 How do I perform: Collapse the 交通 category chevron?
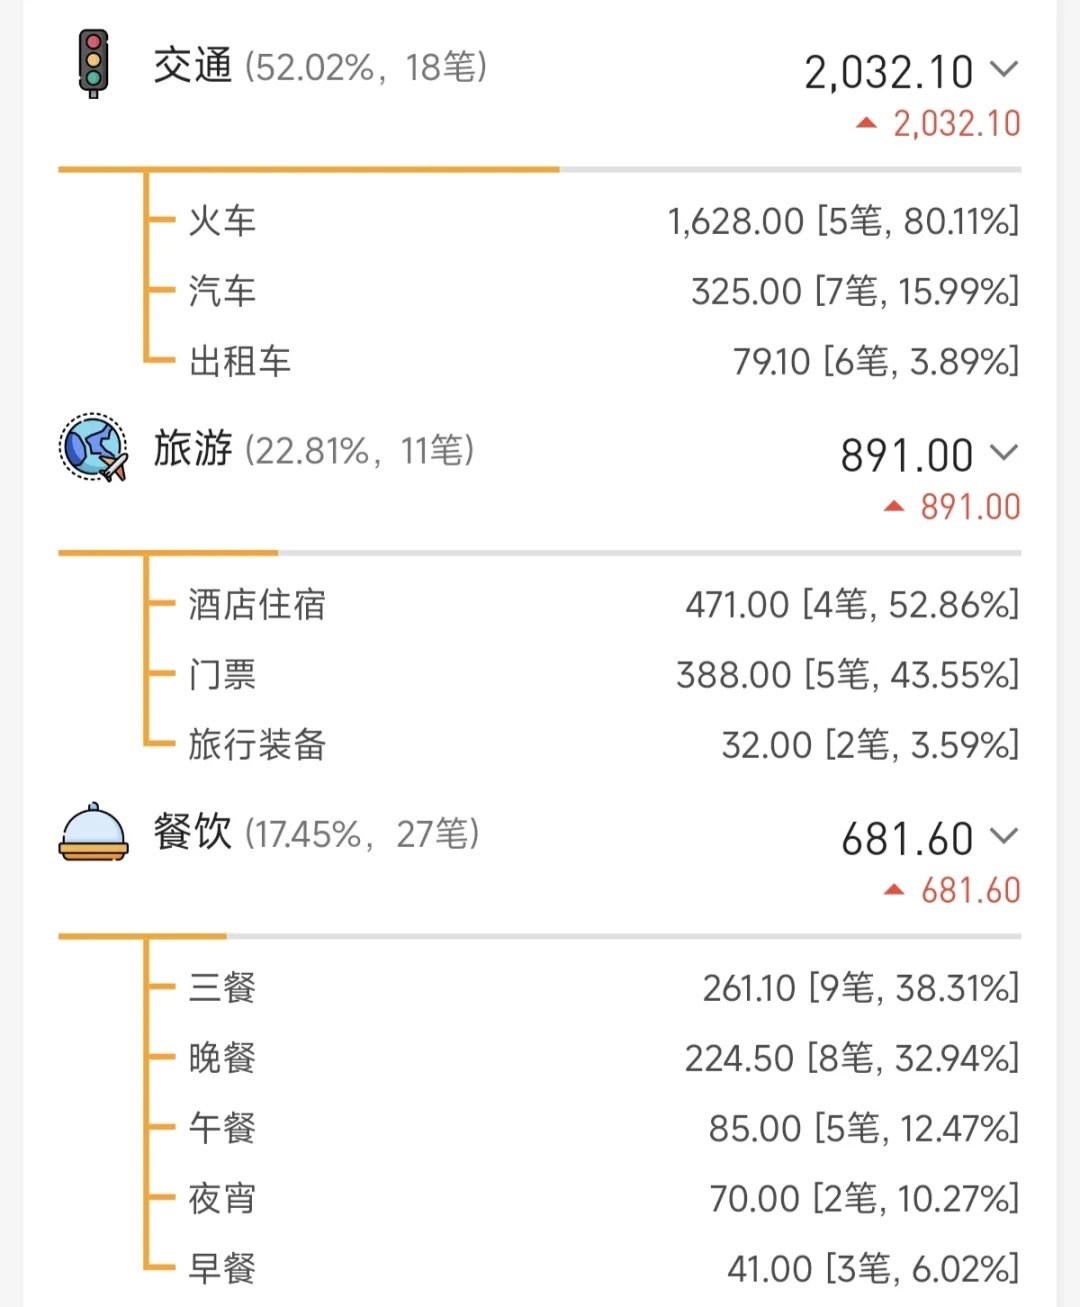pos(1003,70)
